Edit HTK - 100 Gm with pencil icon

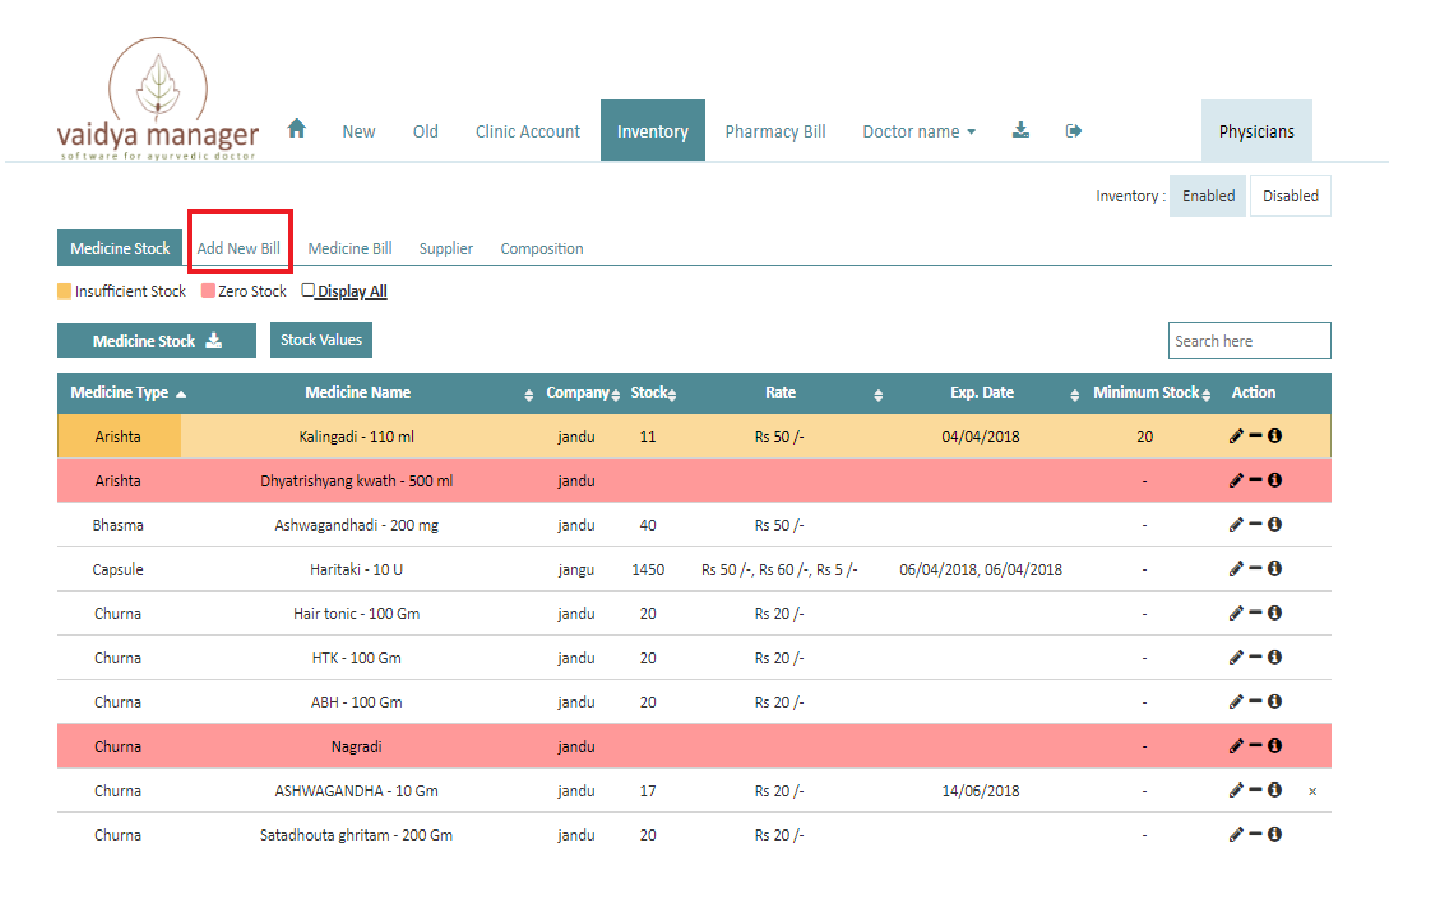(1236, 657)
